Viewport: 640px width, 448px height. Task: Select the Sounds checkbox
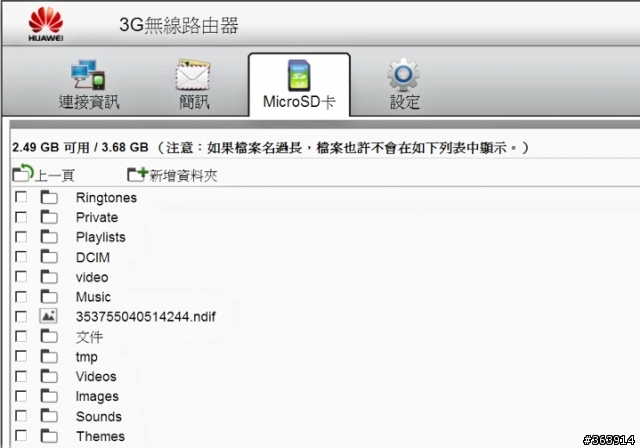(21, 416)
